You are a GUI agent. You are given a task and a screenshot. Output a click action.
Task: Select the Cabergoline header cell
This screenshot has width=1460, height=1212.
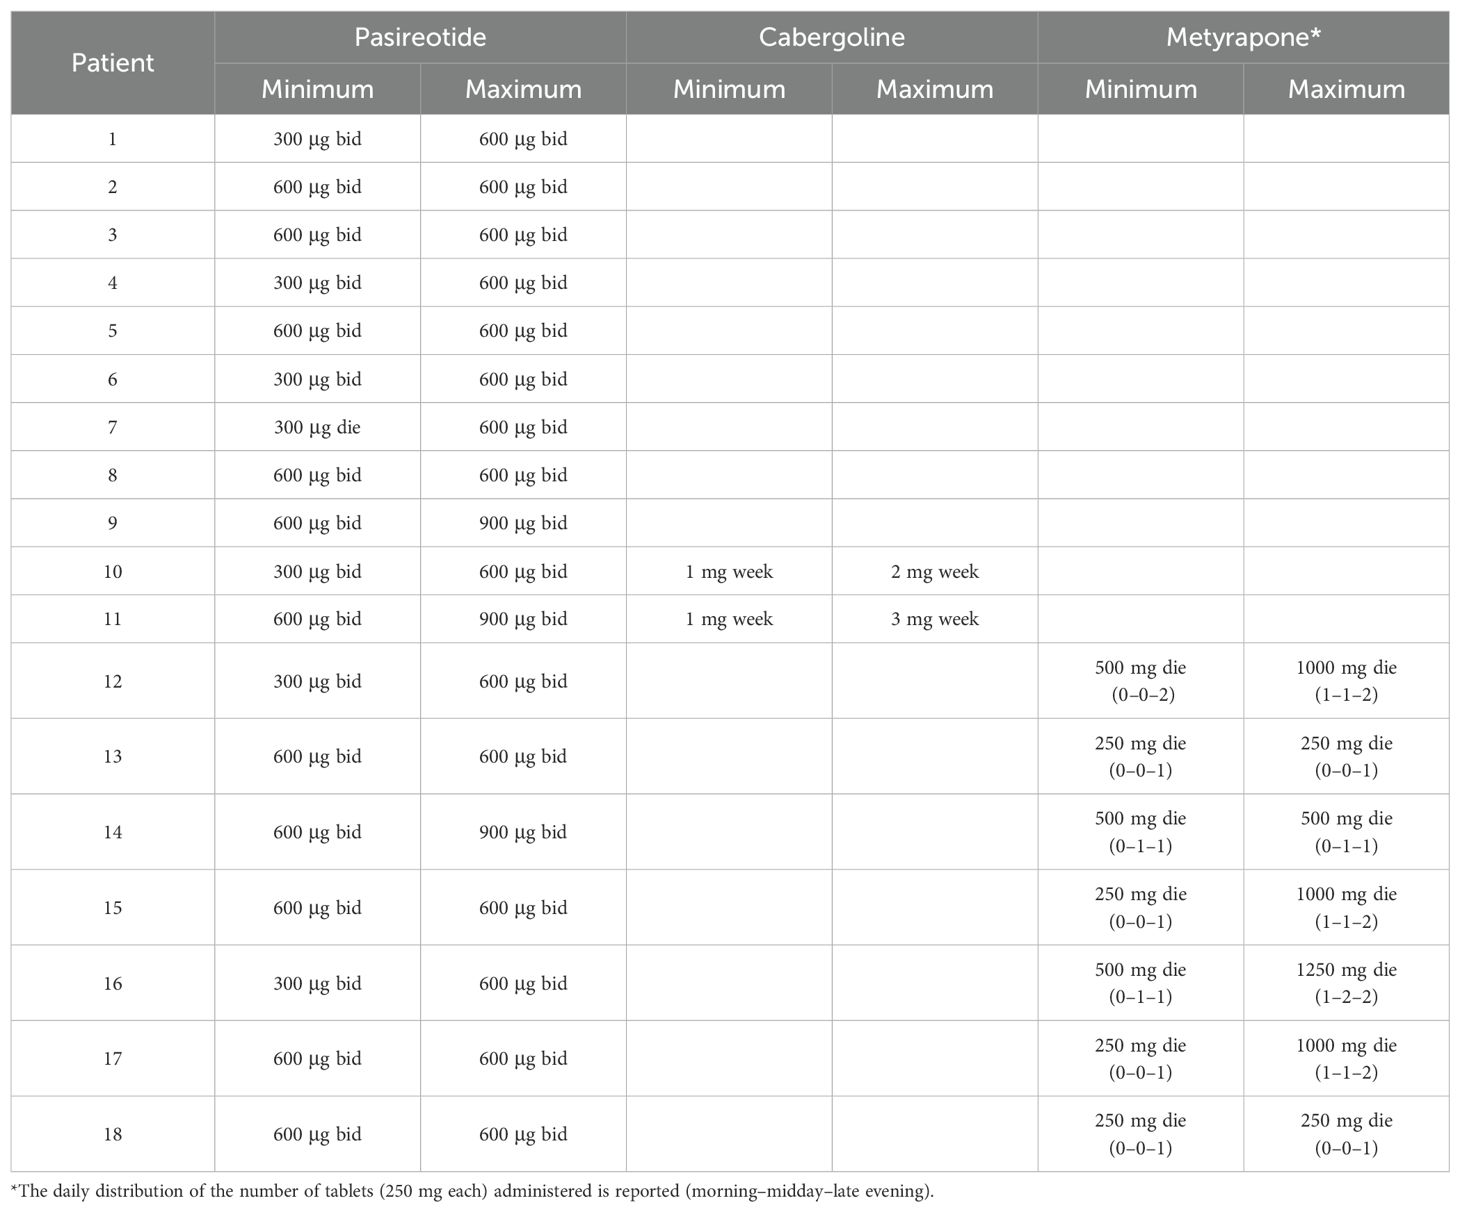[x=832, y=38]
